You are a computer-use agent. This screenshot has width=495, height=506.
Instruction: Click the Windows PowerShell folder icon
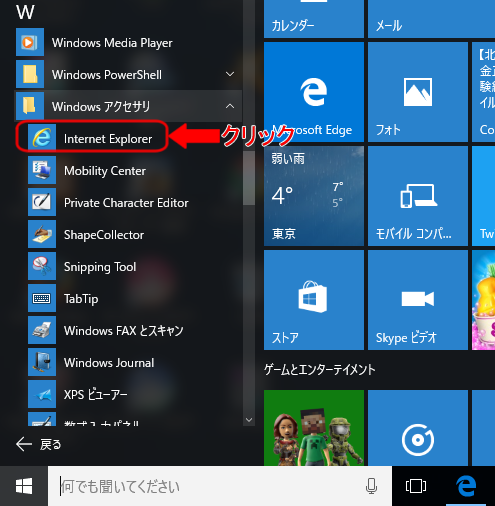pyautogui.click(x=30, y=74)
